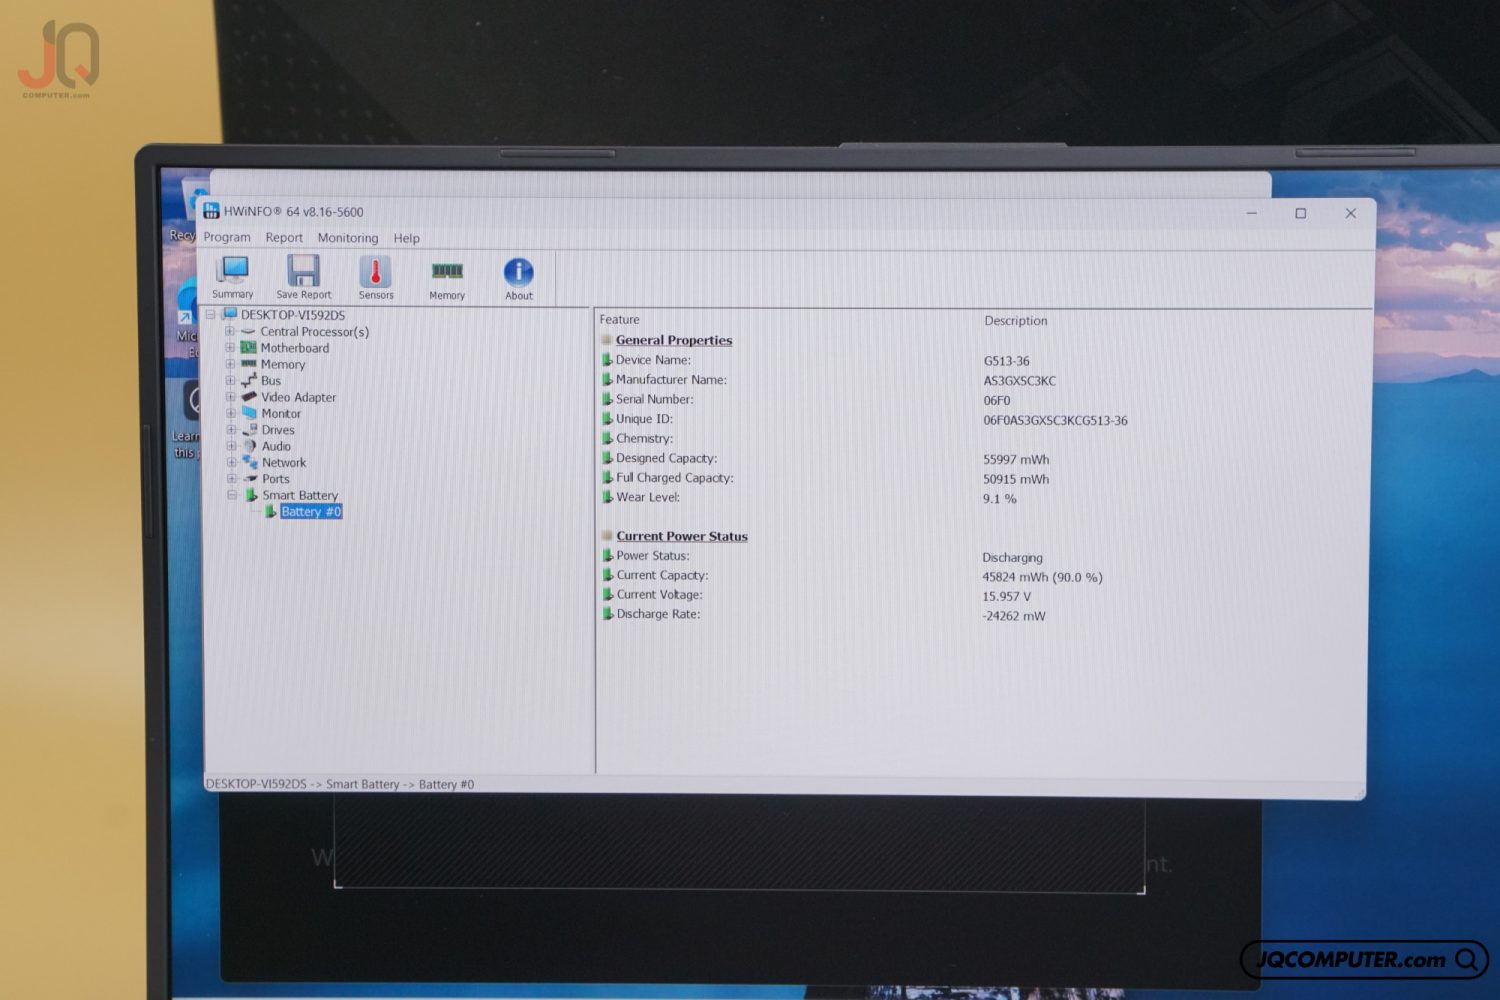This screenshot has height=1000, width=1500.
Task: Close the HWiNFO window
Action: coord(1350,213)
